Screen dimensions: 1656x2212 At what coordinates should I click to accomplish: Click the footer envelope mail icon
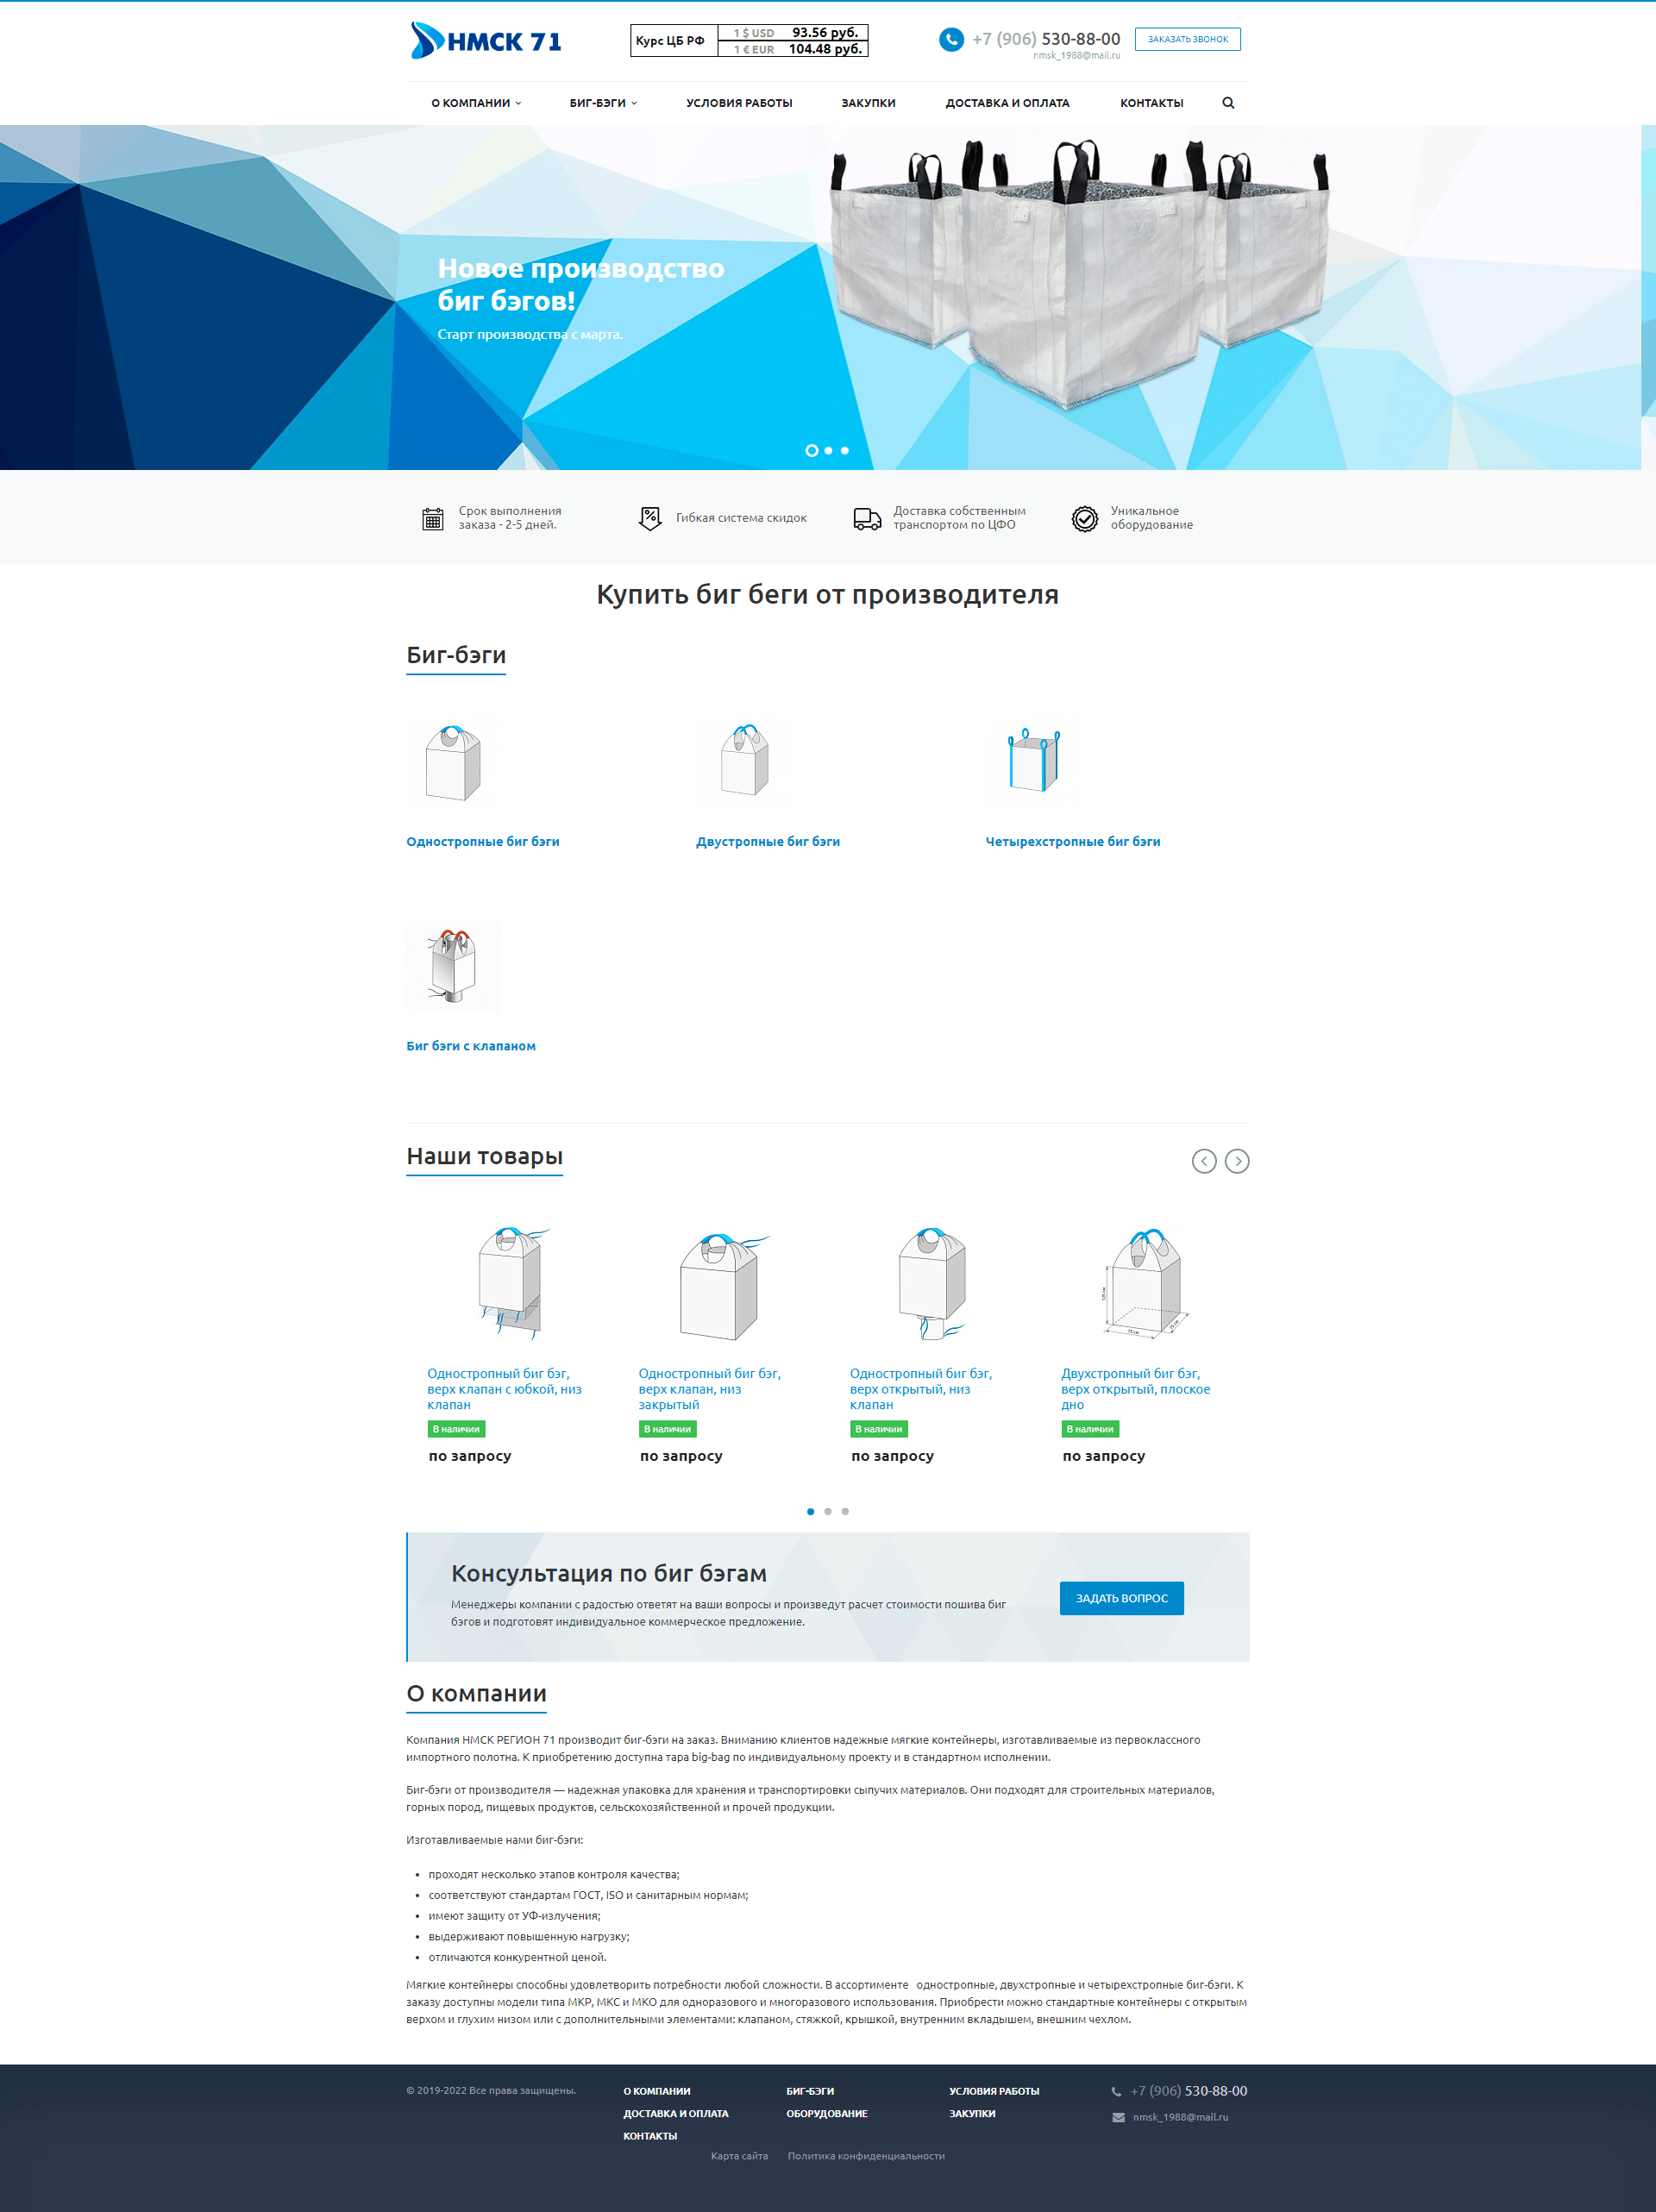click(x=1118, y=2117)
